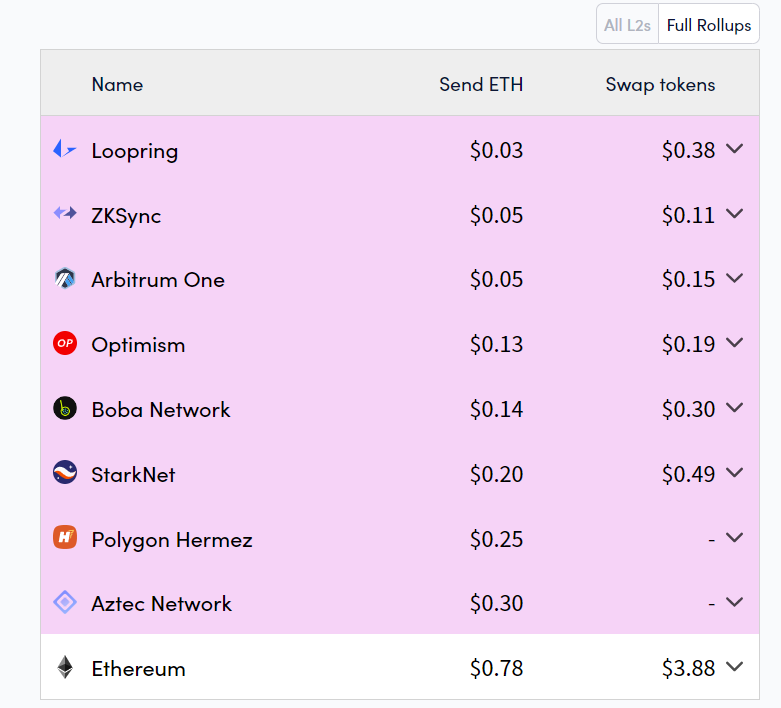
Task: Open the Arbitrum One name link
Action: coord(158,280)
